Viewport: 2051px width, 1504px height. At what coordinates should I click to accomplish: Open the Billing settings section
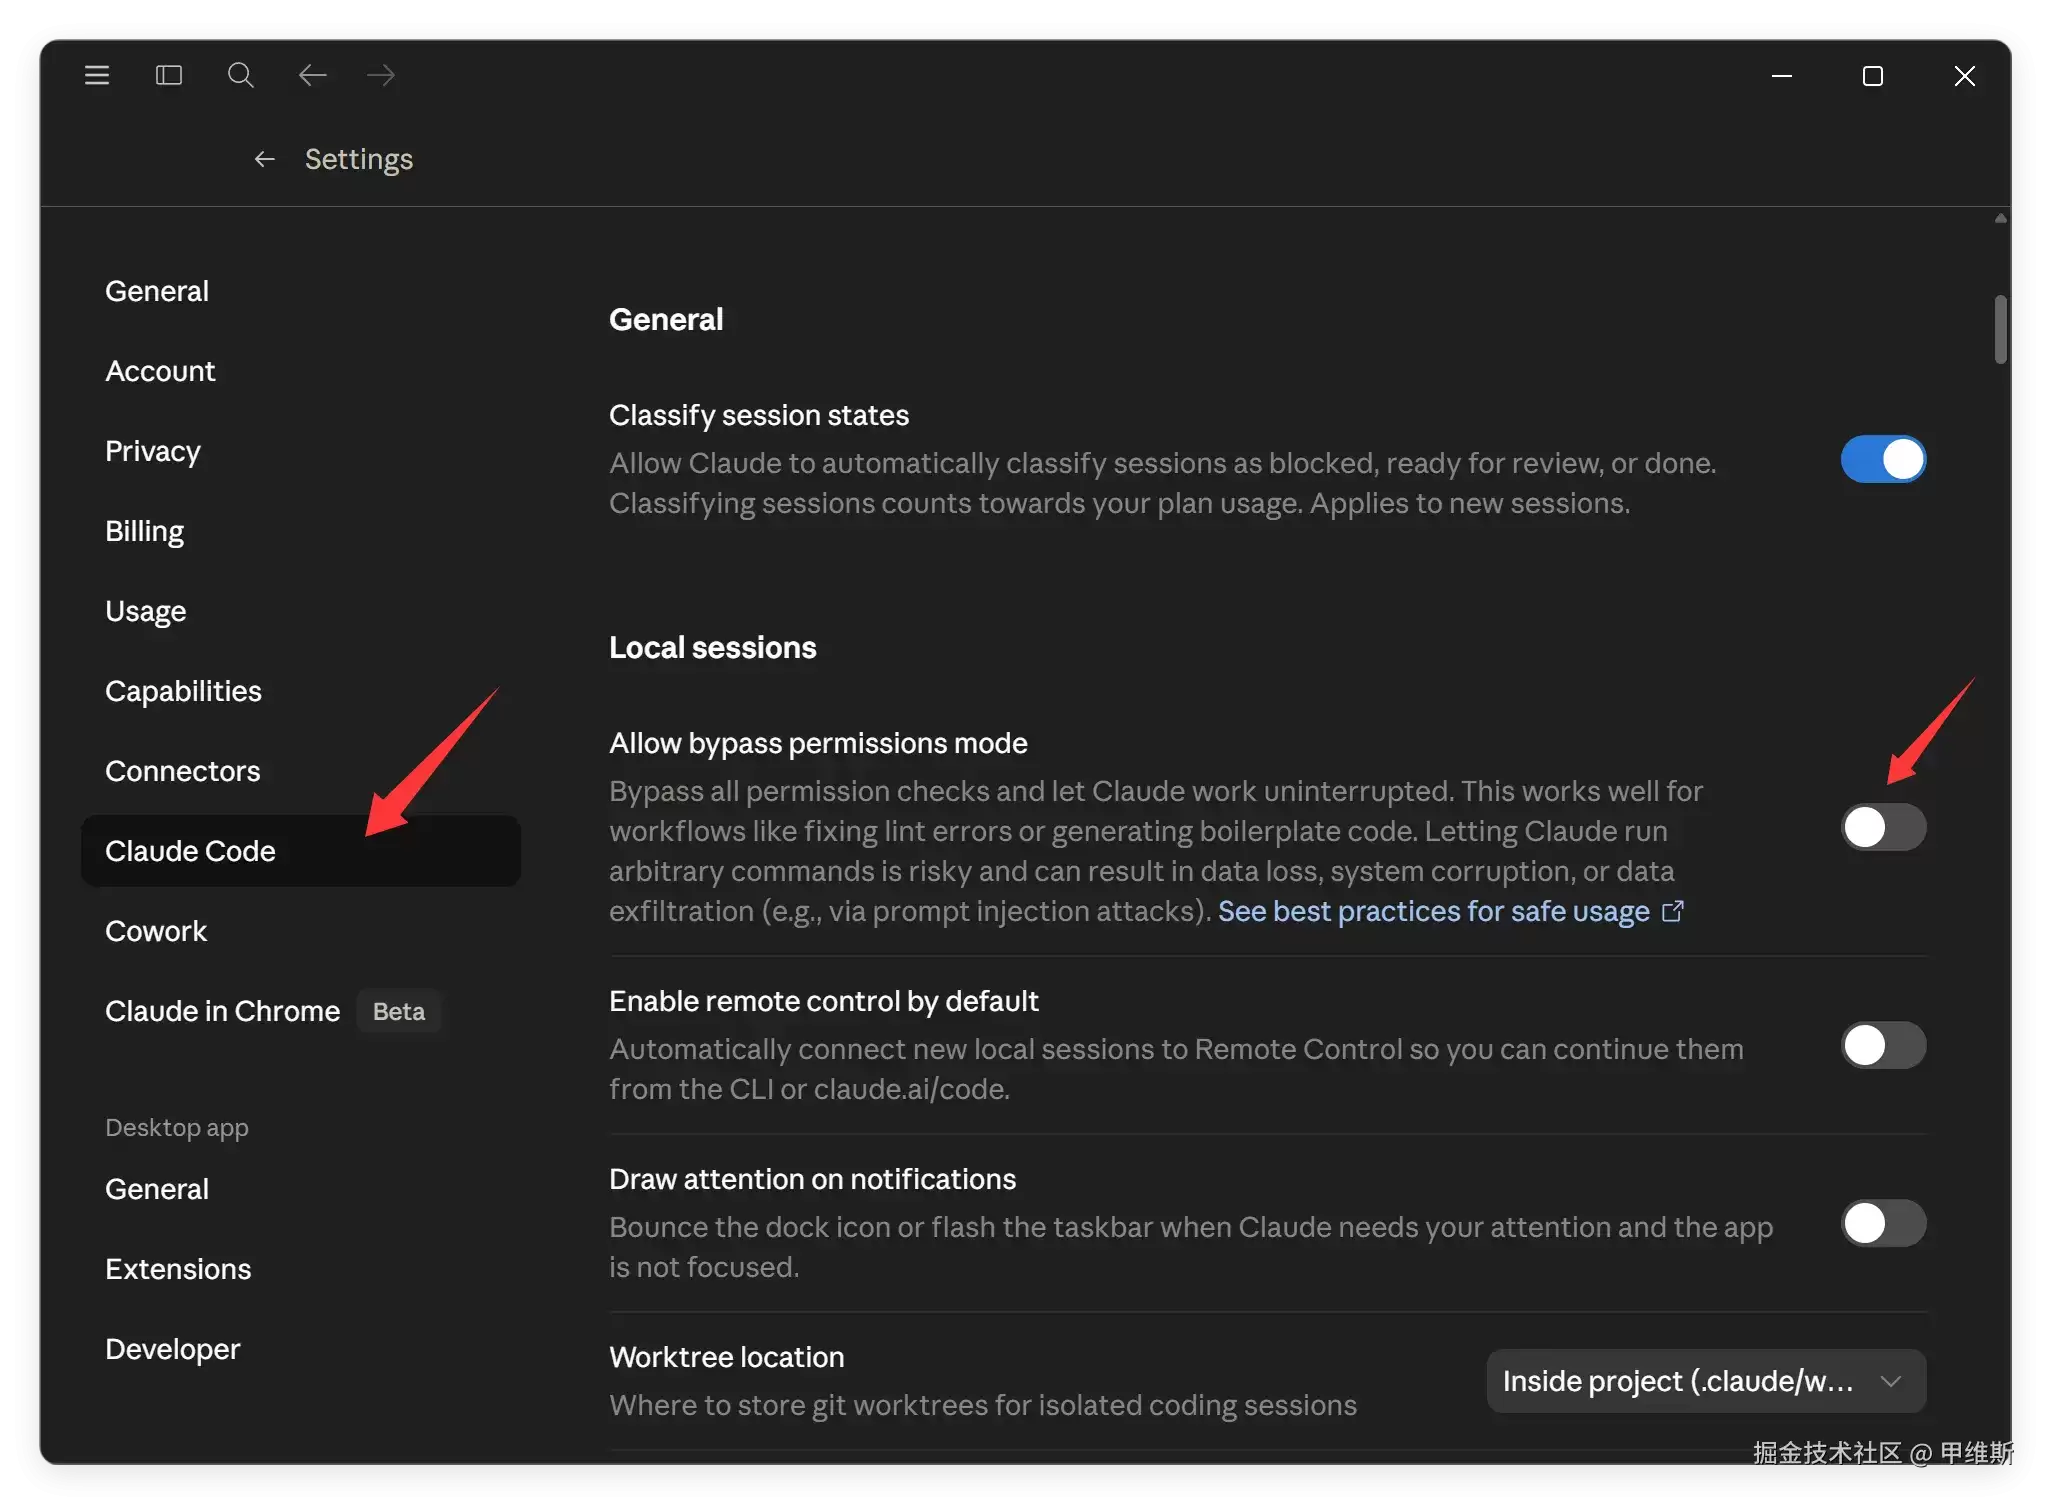[300, 531]
